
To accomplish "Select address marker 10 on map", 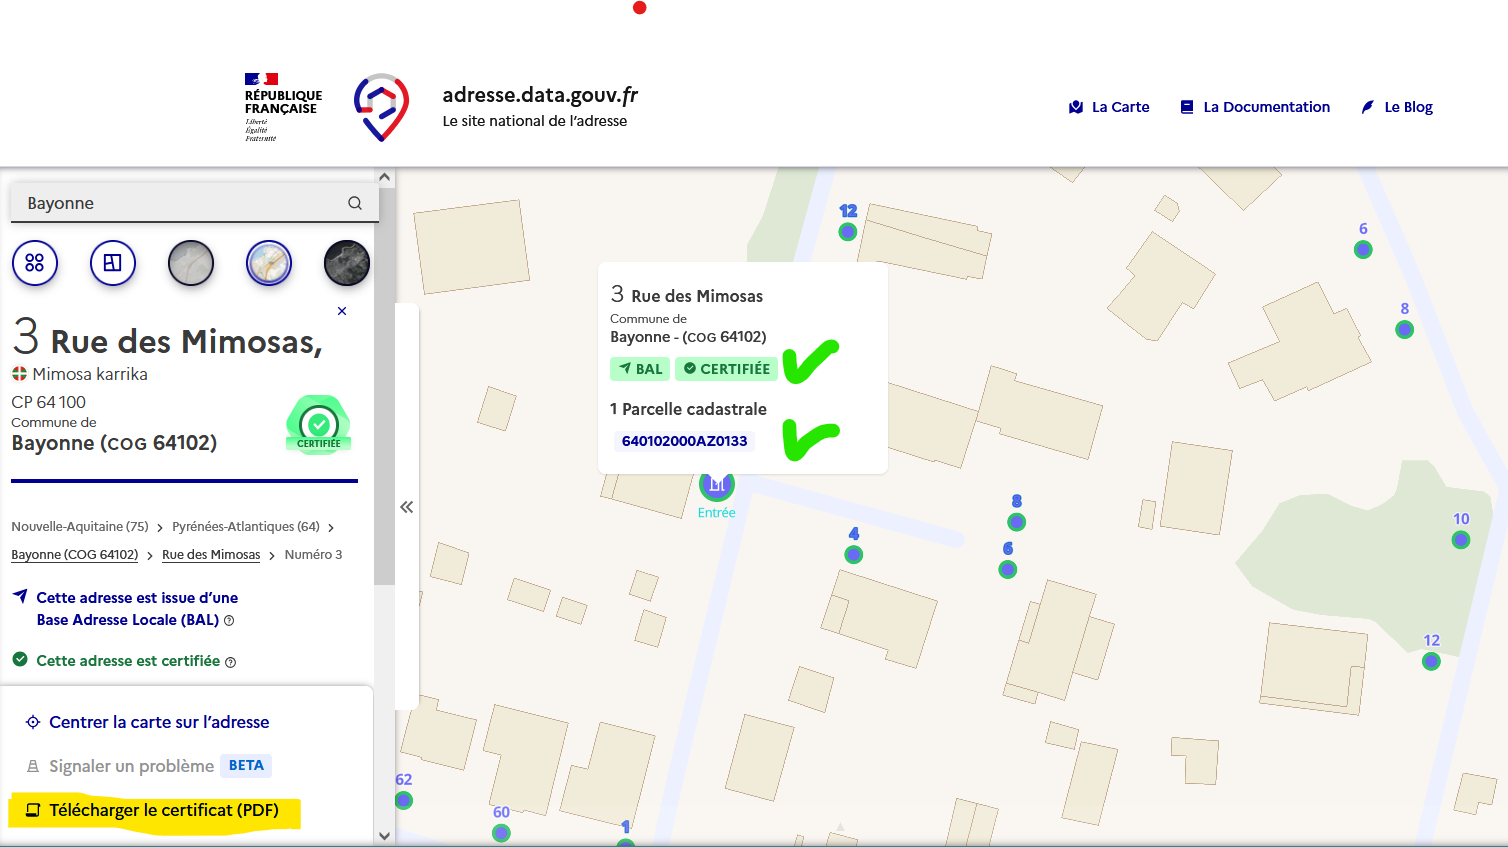I will (x=1461, y=540).
